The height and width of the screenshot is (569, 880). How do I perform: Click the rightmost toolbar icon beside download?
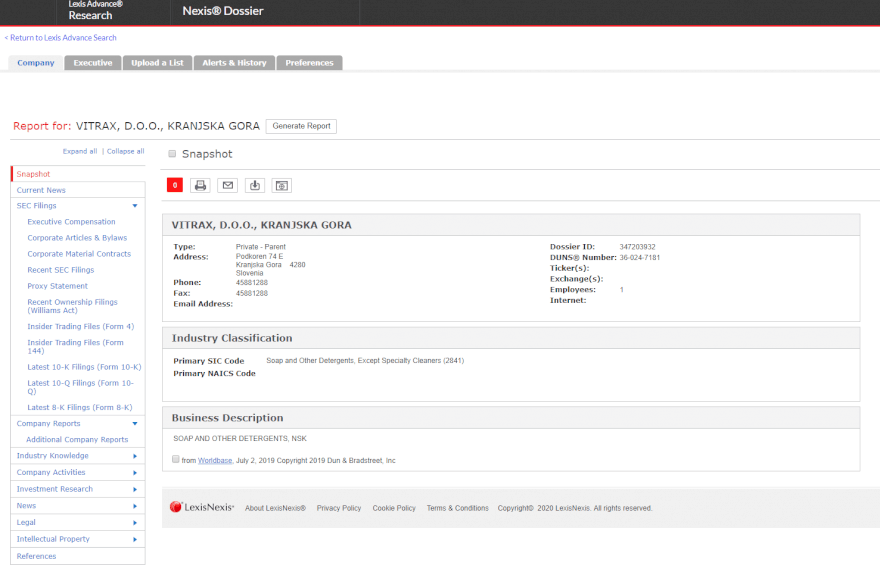[x=282, y=185]
